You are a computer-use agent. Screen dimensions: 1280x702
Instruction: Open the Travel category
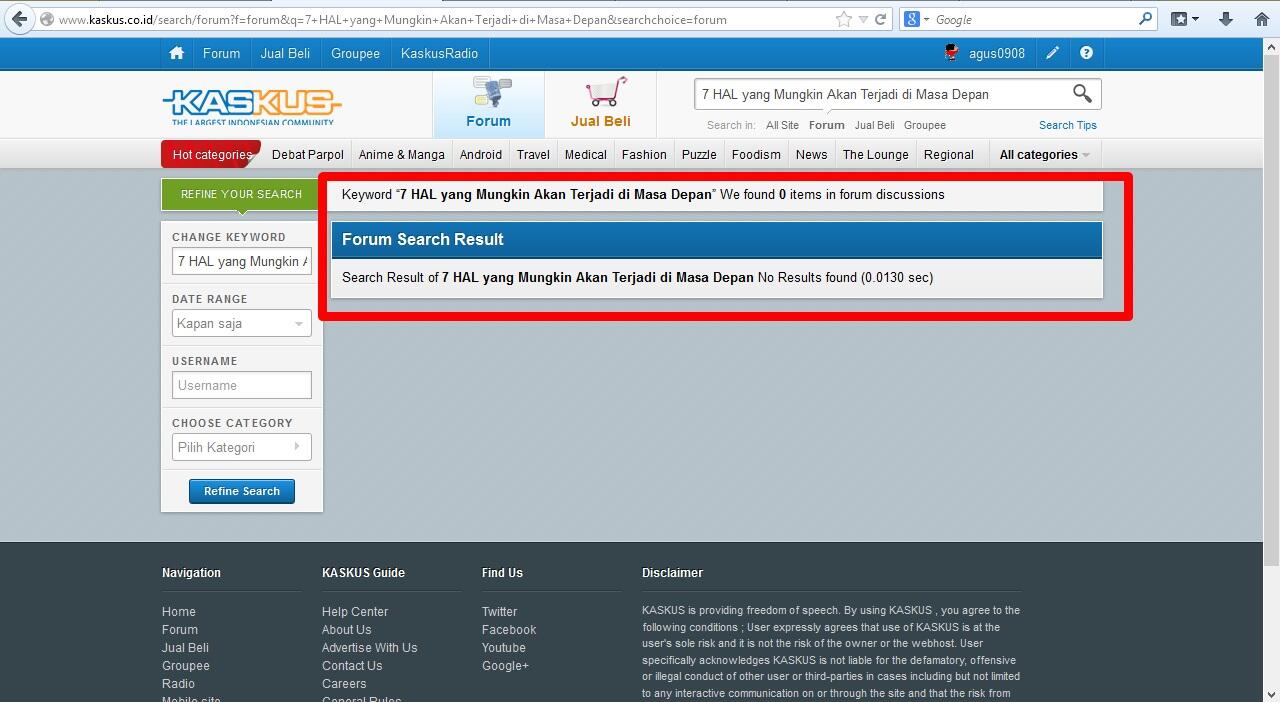[533, 154]
